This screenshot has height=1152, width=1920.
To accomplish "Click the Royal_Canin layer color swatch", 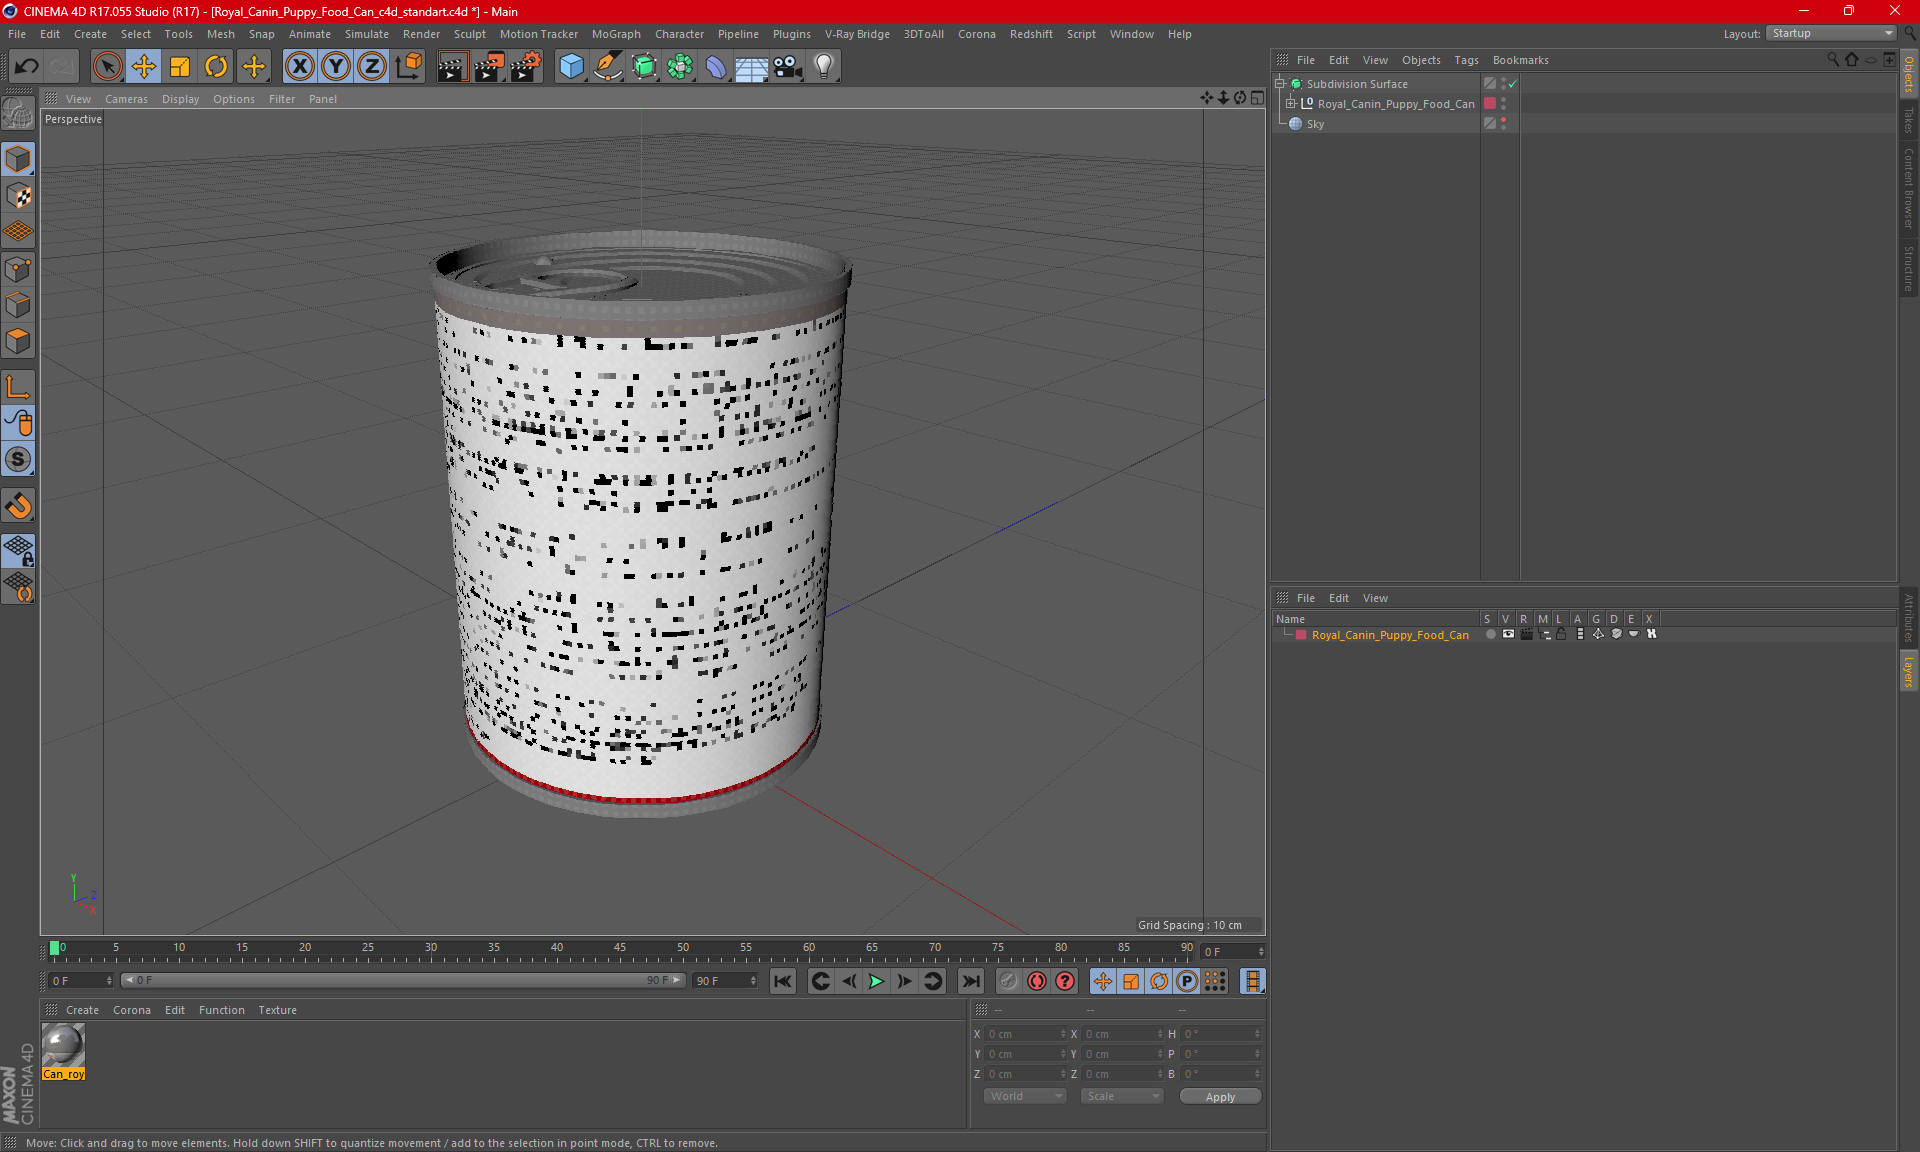I will (1301, 635).
